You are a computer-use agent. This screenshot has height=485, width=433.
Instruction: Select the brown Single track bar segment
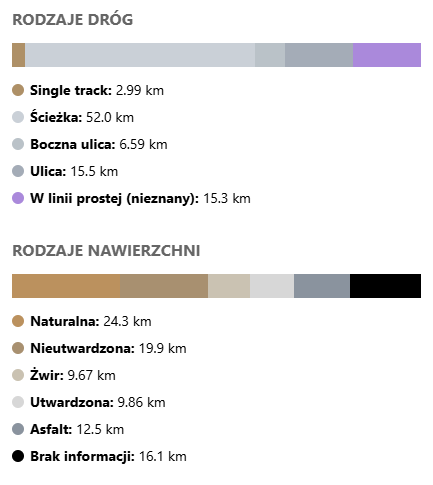[x=19, y=55]
